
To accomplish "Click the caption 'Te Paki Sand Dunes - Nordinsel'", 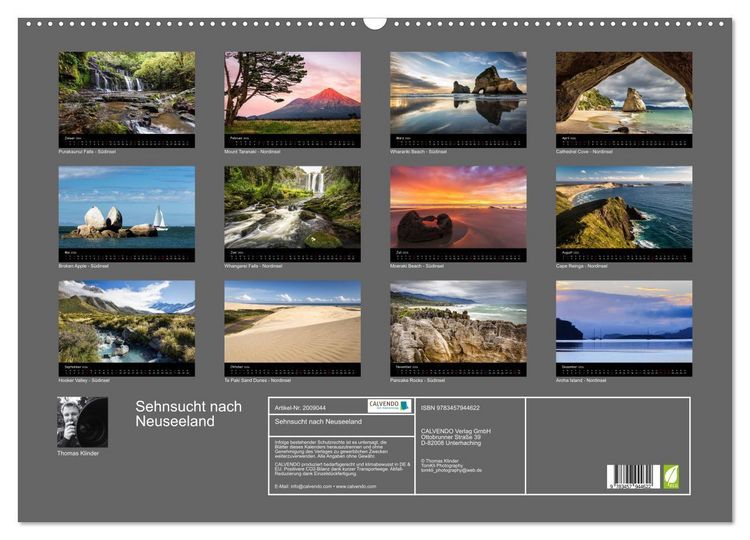I will point(257,380).
